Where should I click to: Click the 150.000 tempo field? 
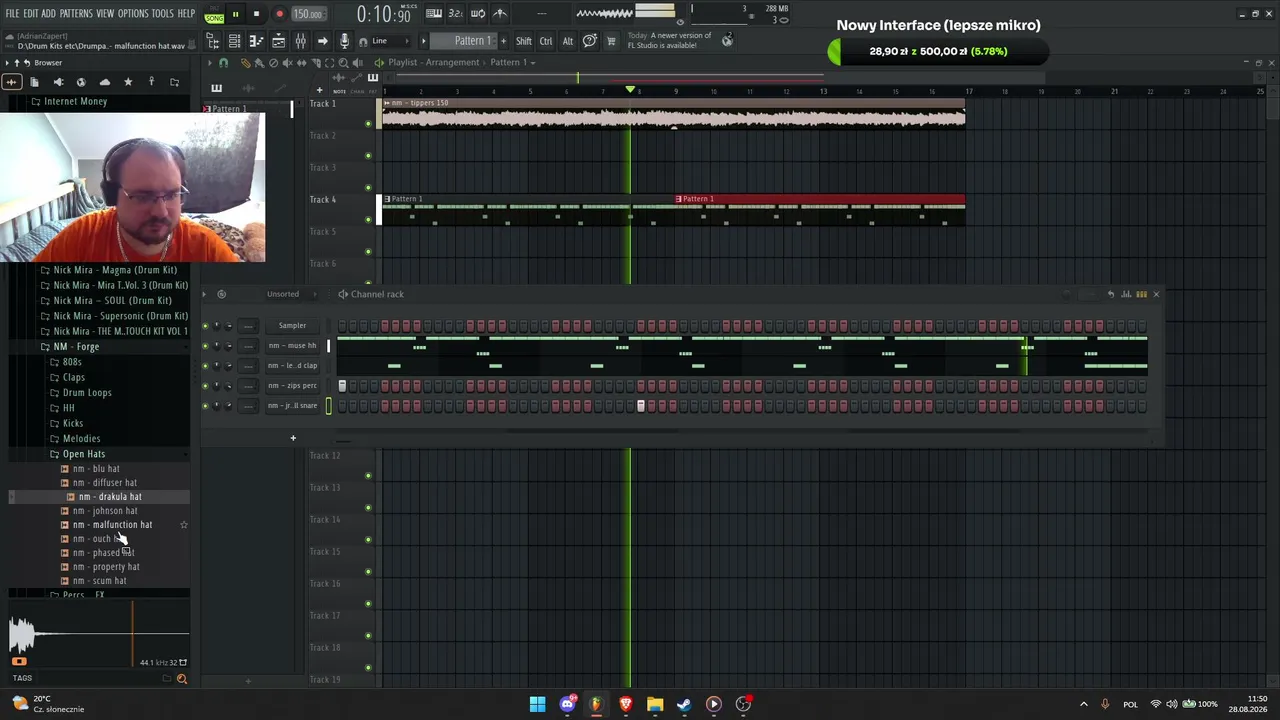click(x=308, y=14)
